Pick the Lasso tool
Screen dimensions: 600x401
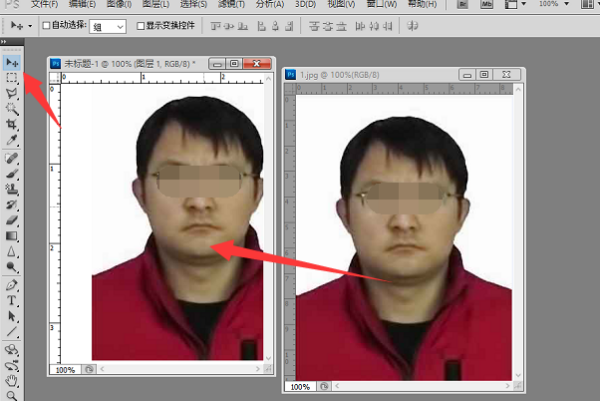(x=12, y=93)
